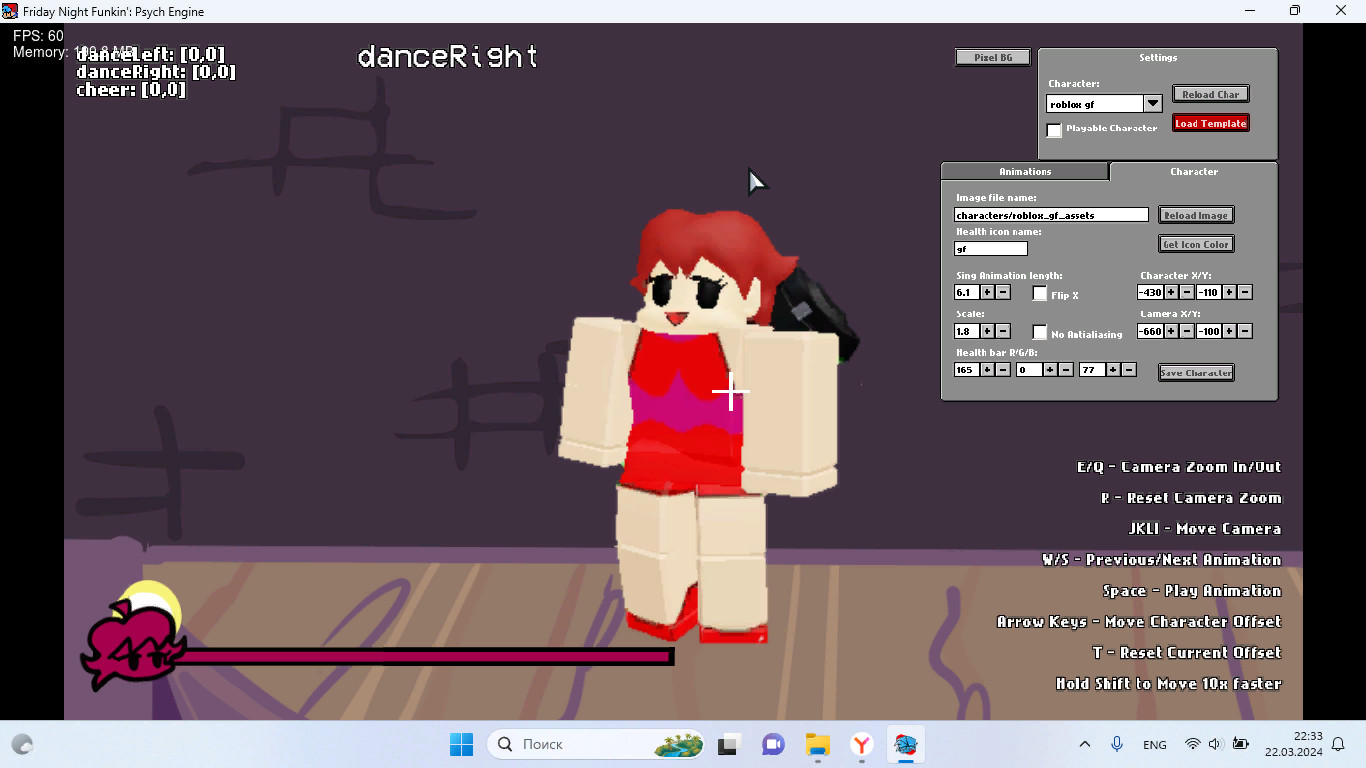Increase Camera Y value with plus

[1229, 331]
